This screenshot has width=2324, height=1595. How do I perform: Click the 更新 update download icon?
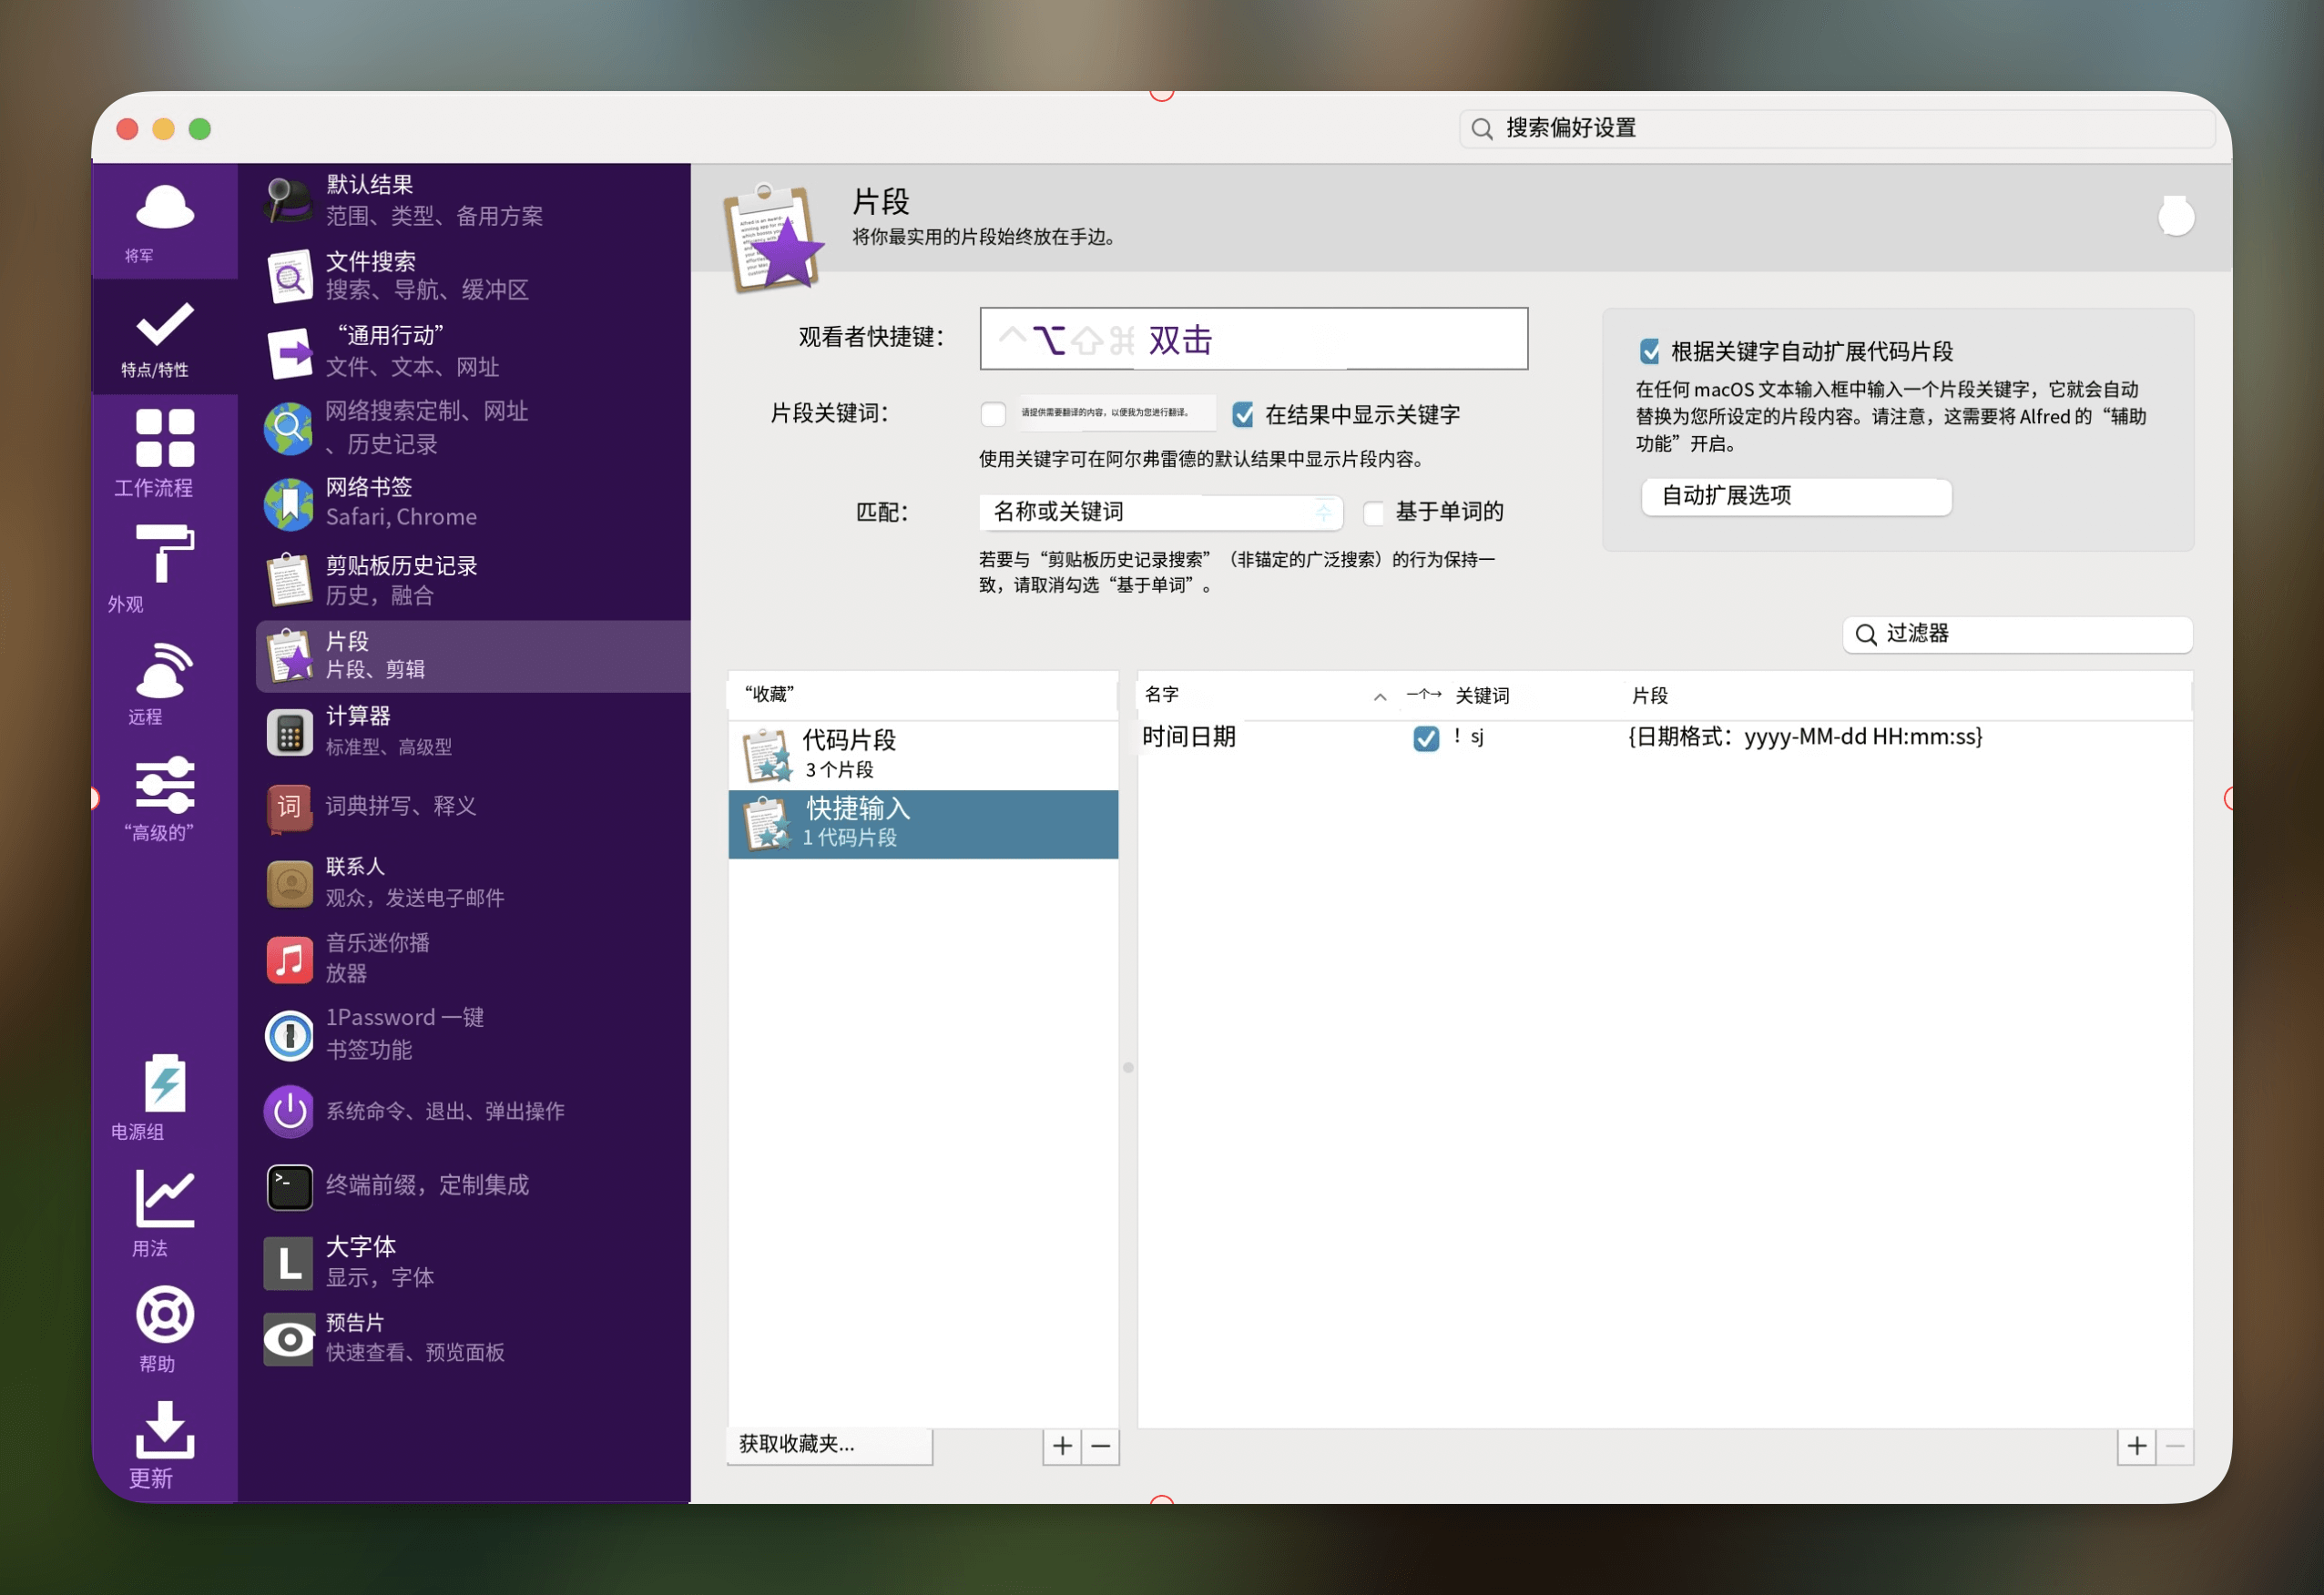coord(164,1430)
